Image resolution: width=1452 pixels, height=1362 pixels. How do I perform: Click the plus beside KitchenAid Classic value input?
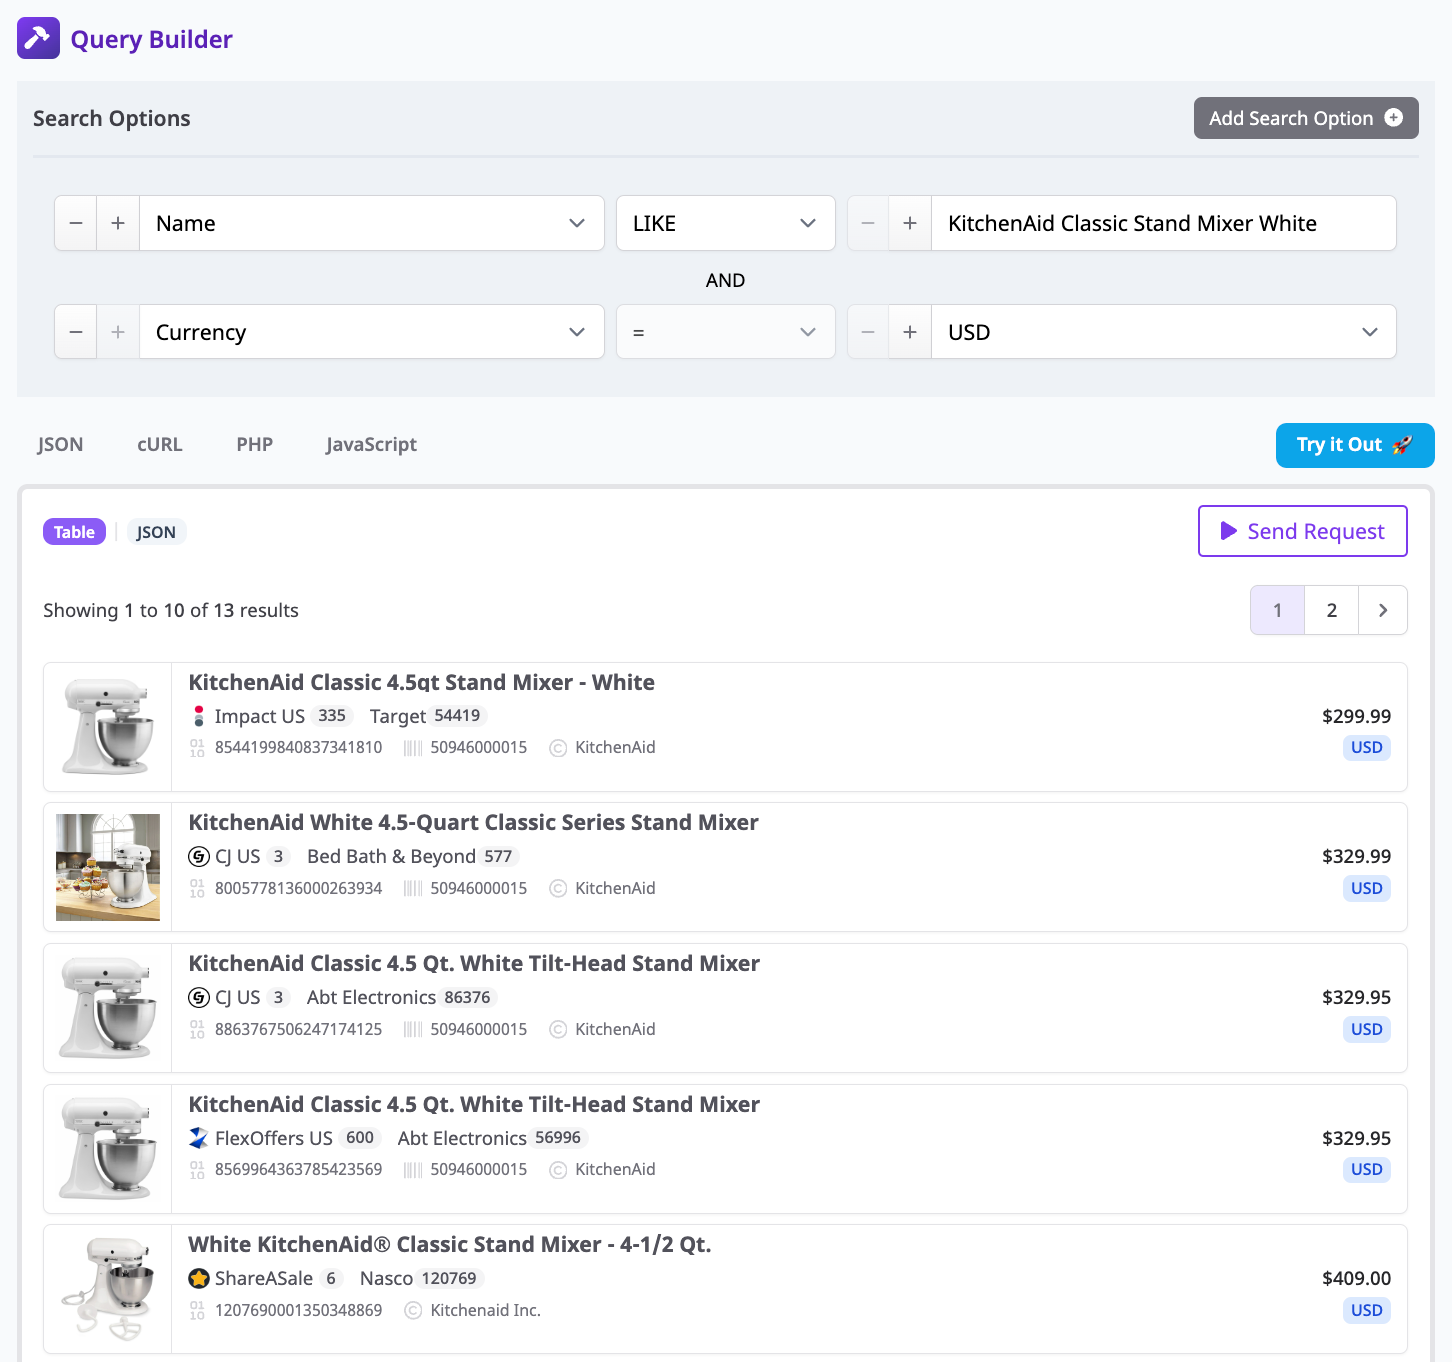(910, 223)
